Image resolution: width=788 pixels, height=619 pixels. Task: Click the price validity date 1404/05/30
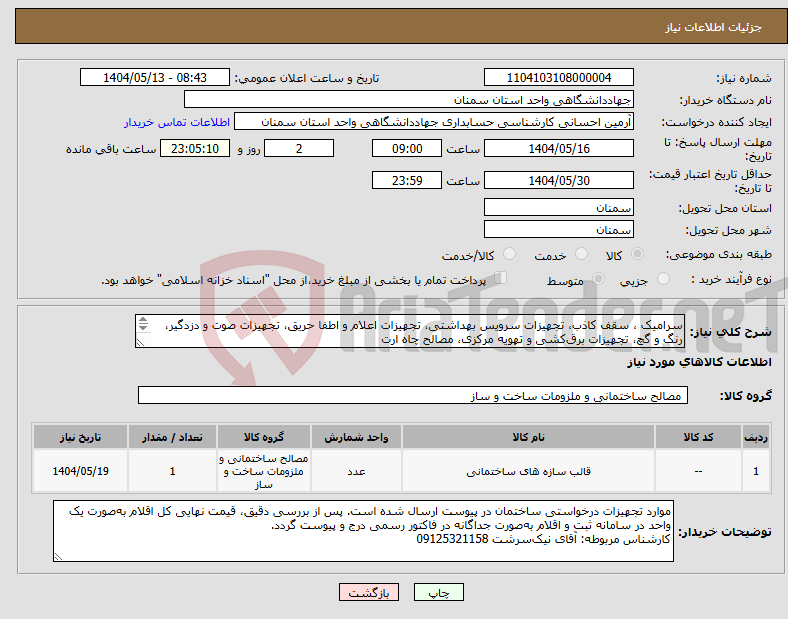[559, 180]
